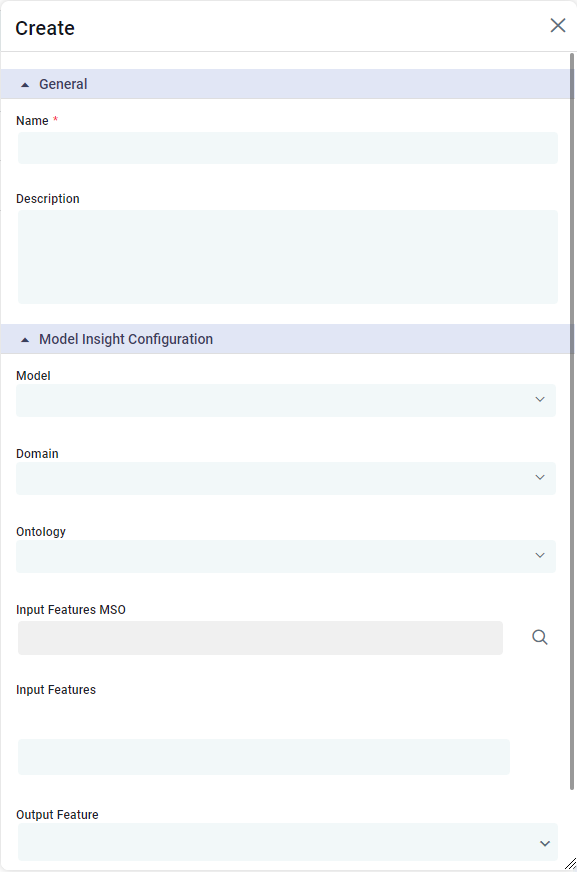This screenshot has width=577, height=872.
Task: Close the Create dialog with the X
Action: [558, 26]
